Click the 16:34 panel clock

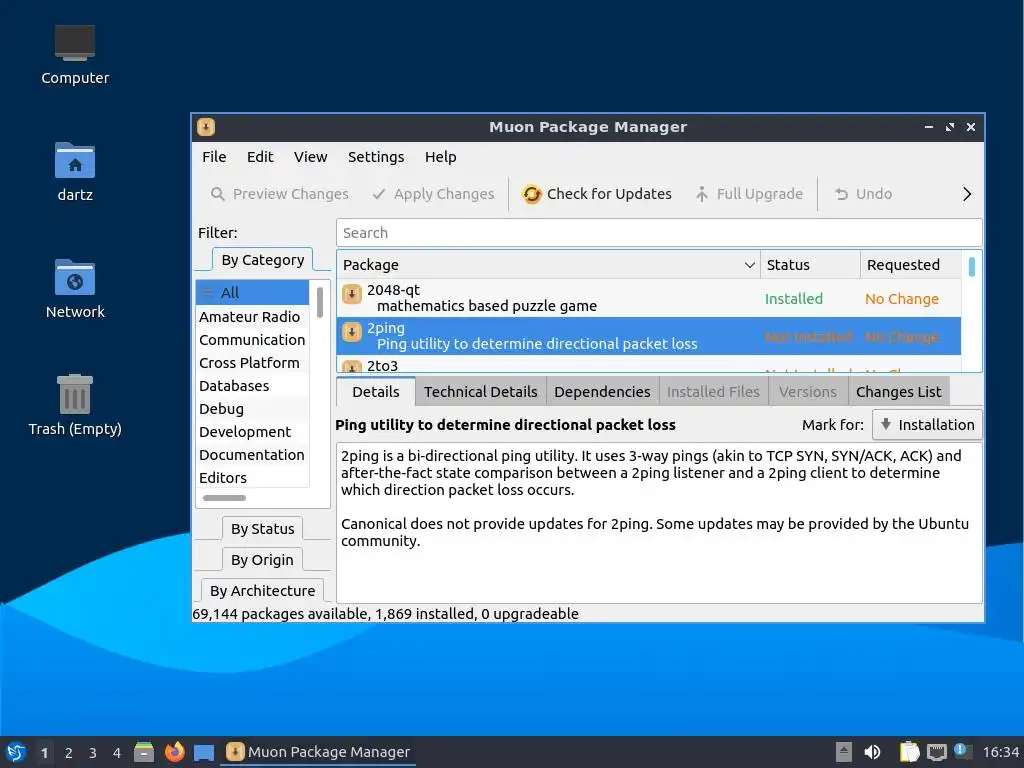coord(1000,752)
